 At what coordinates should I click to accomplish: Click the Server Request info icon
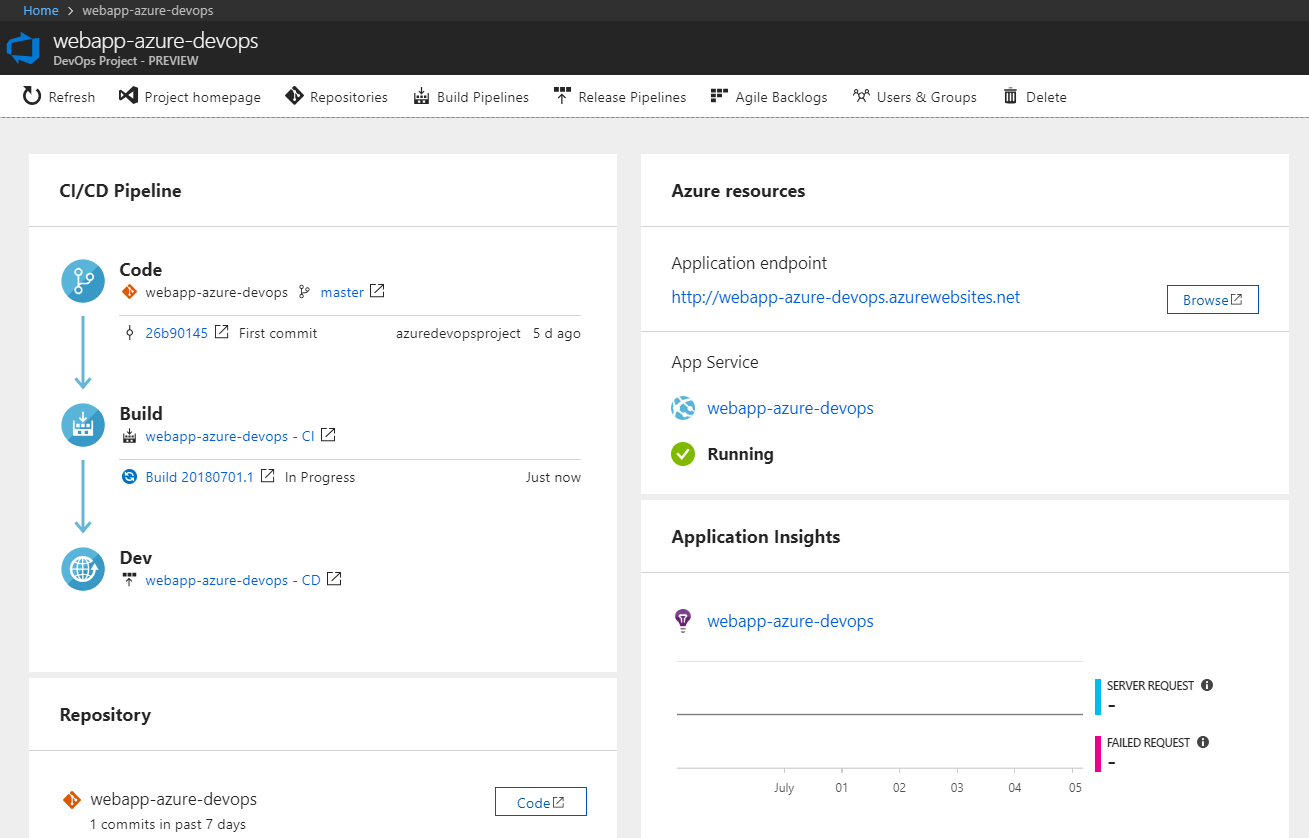(1207, 685)
